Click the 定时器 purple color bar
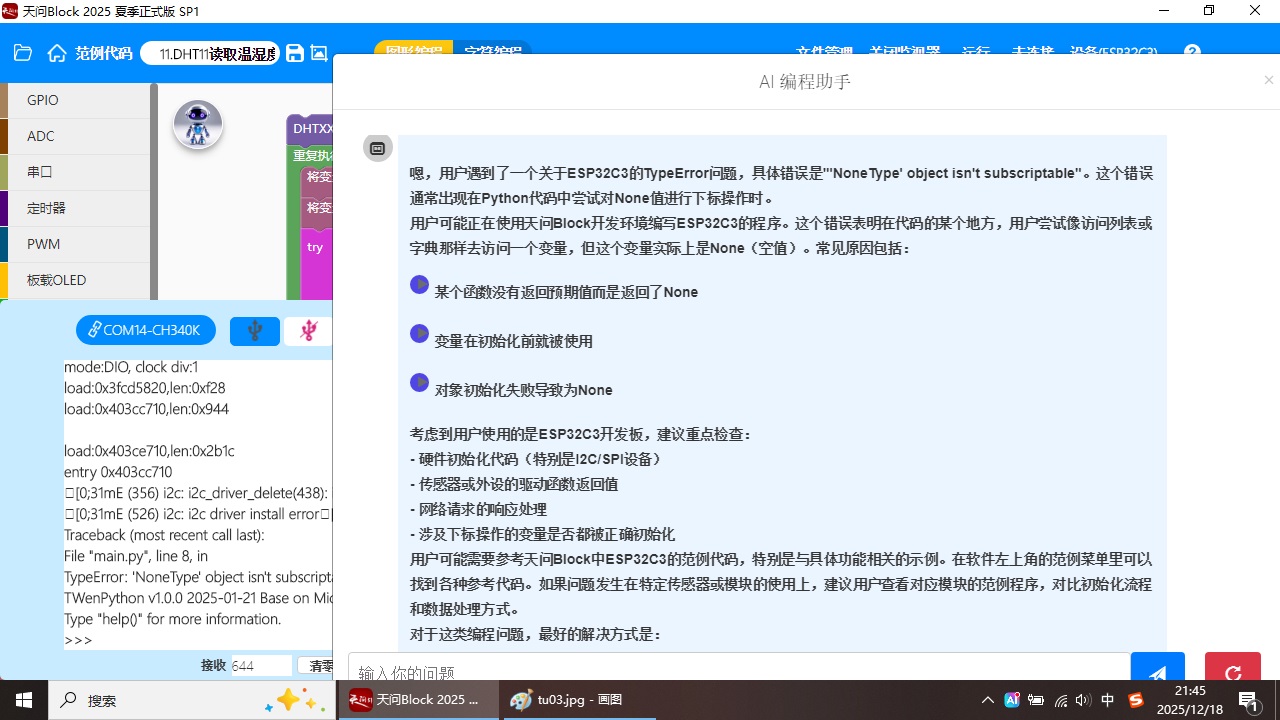This screenshot has height=720, width=1280. [4, 208]
